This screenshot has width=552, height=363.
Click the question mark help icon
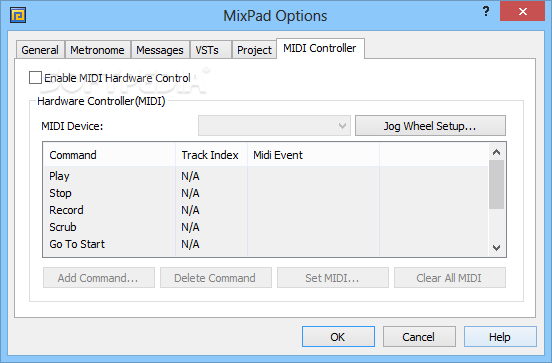pyautogui.click(x=486, y=11)
